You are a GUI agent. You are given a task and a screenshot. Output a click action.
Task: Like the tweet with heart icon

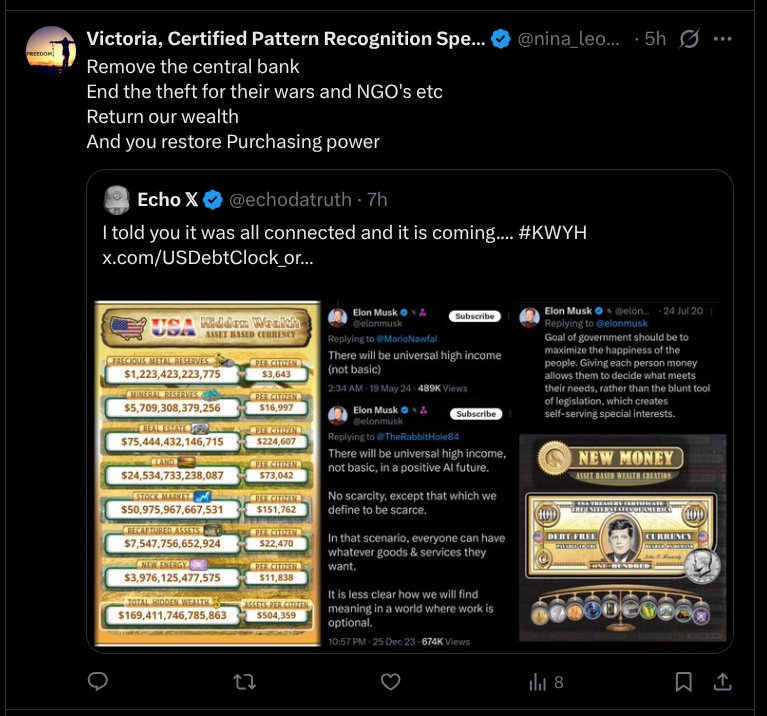click(390, 682)
